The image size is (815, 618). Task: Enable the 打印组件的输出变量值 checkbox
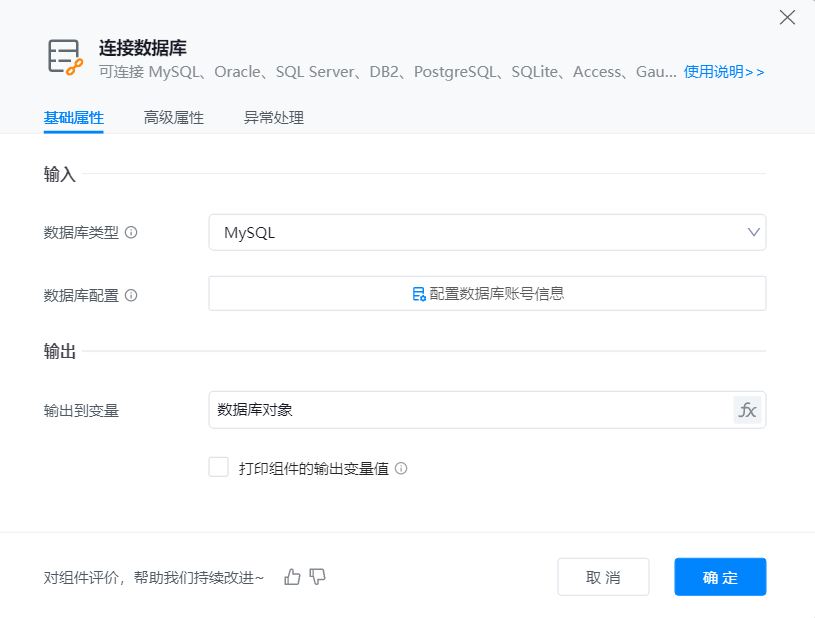click(x=219, y=467)
